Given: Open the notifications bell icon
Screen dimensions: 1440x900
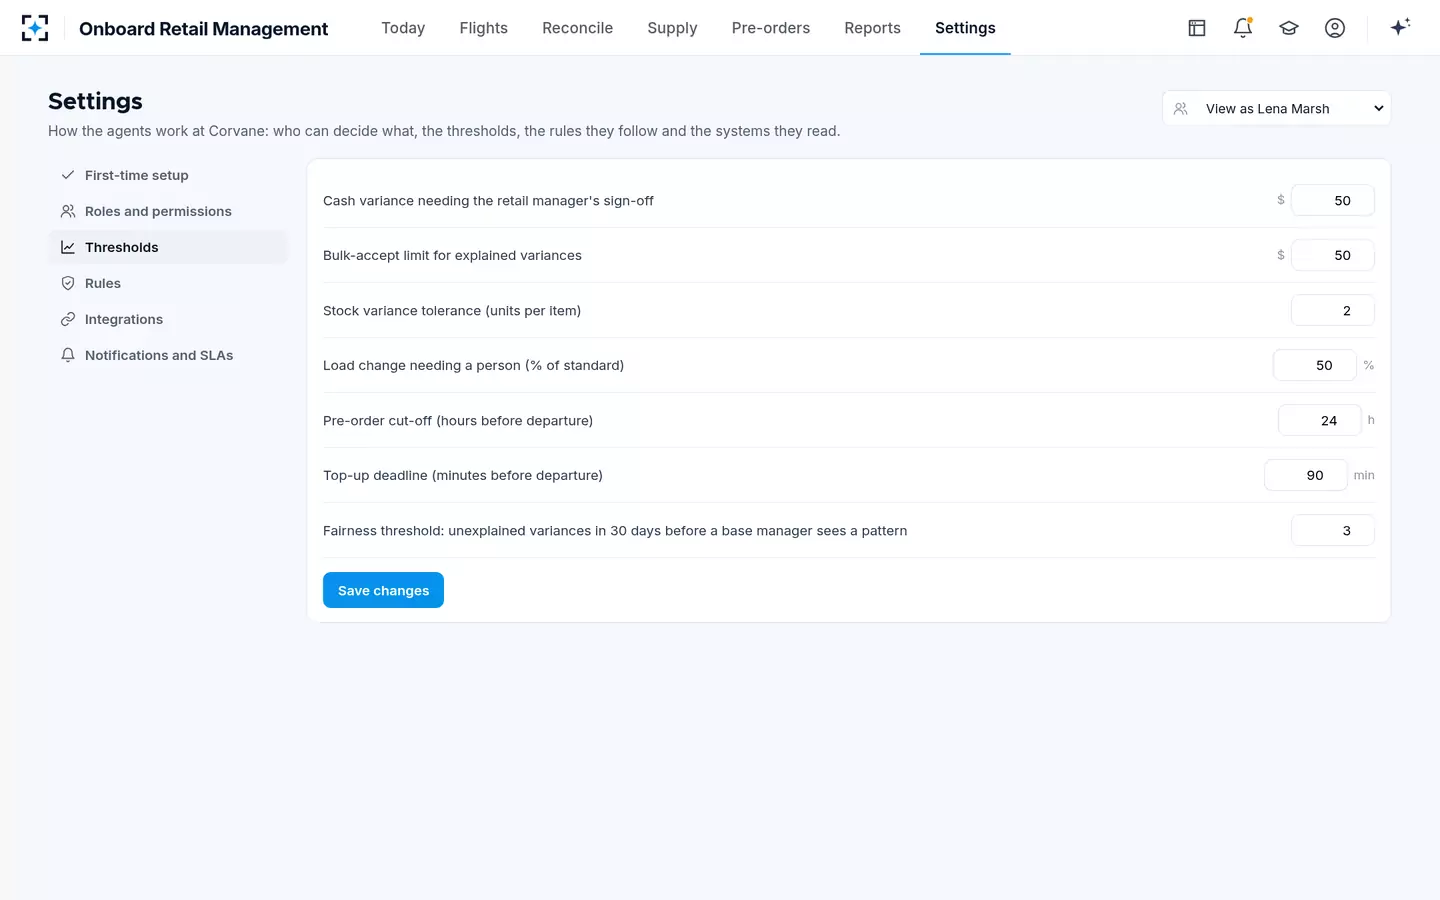Looking at the screenshot, I should pos(1243,28).
